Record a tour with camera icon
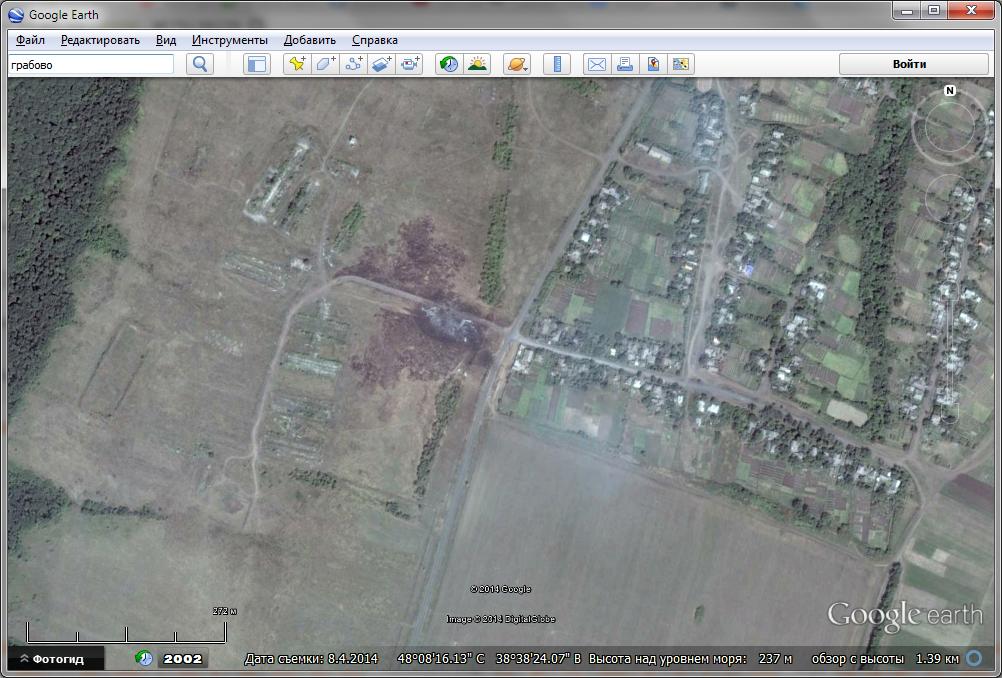The width and height of the screenshot is (1002, 678). click(409, 64)
